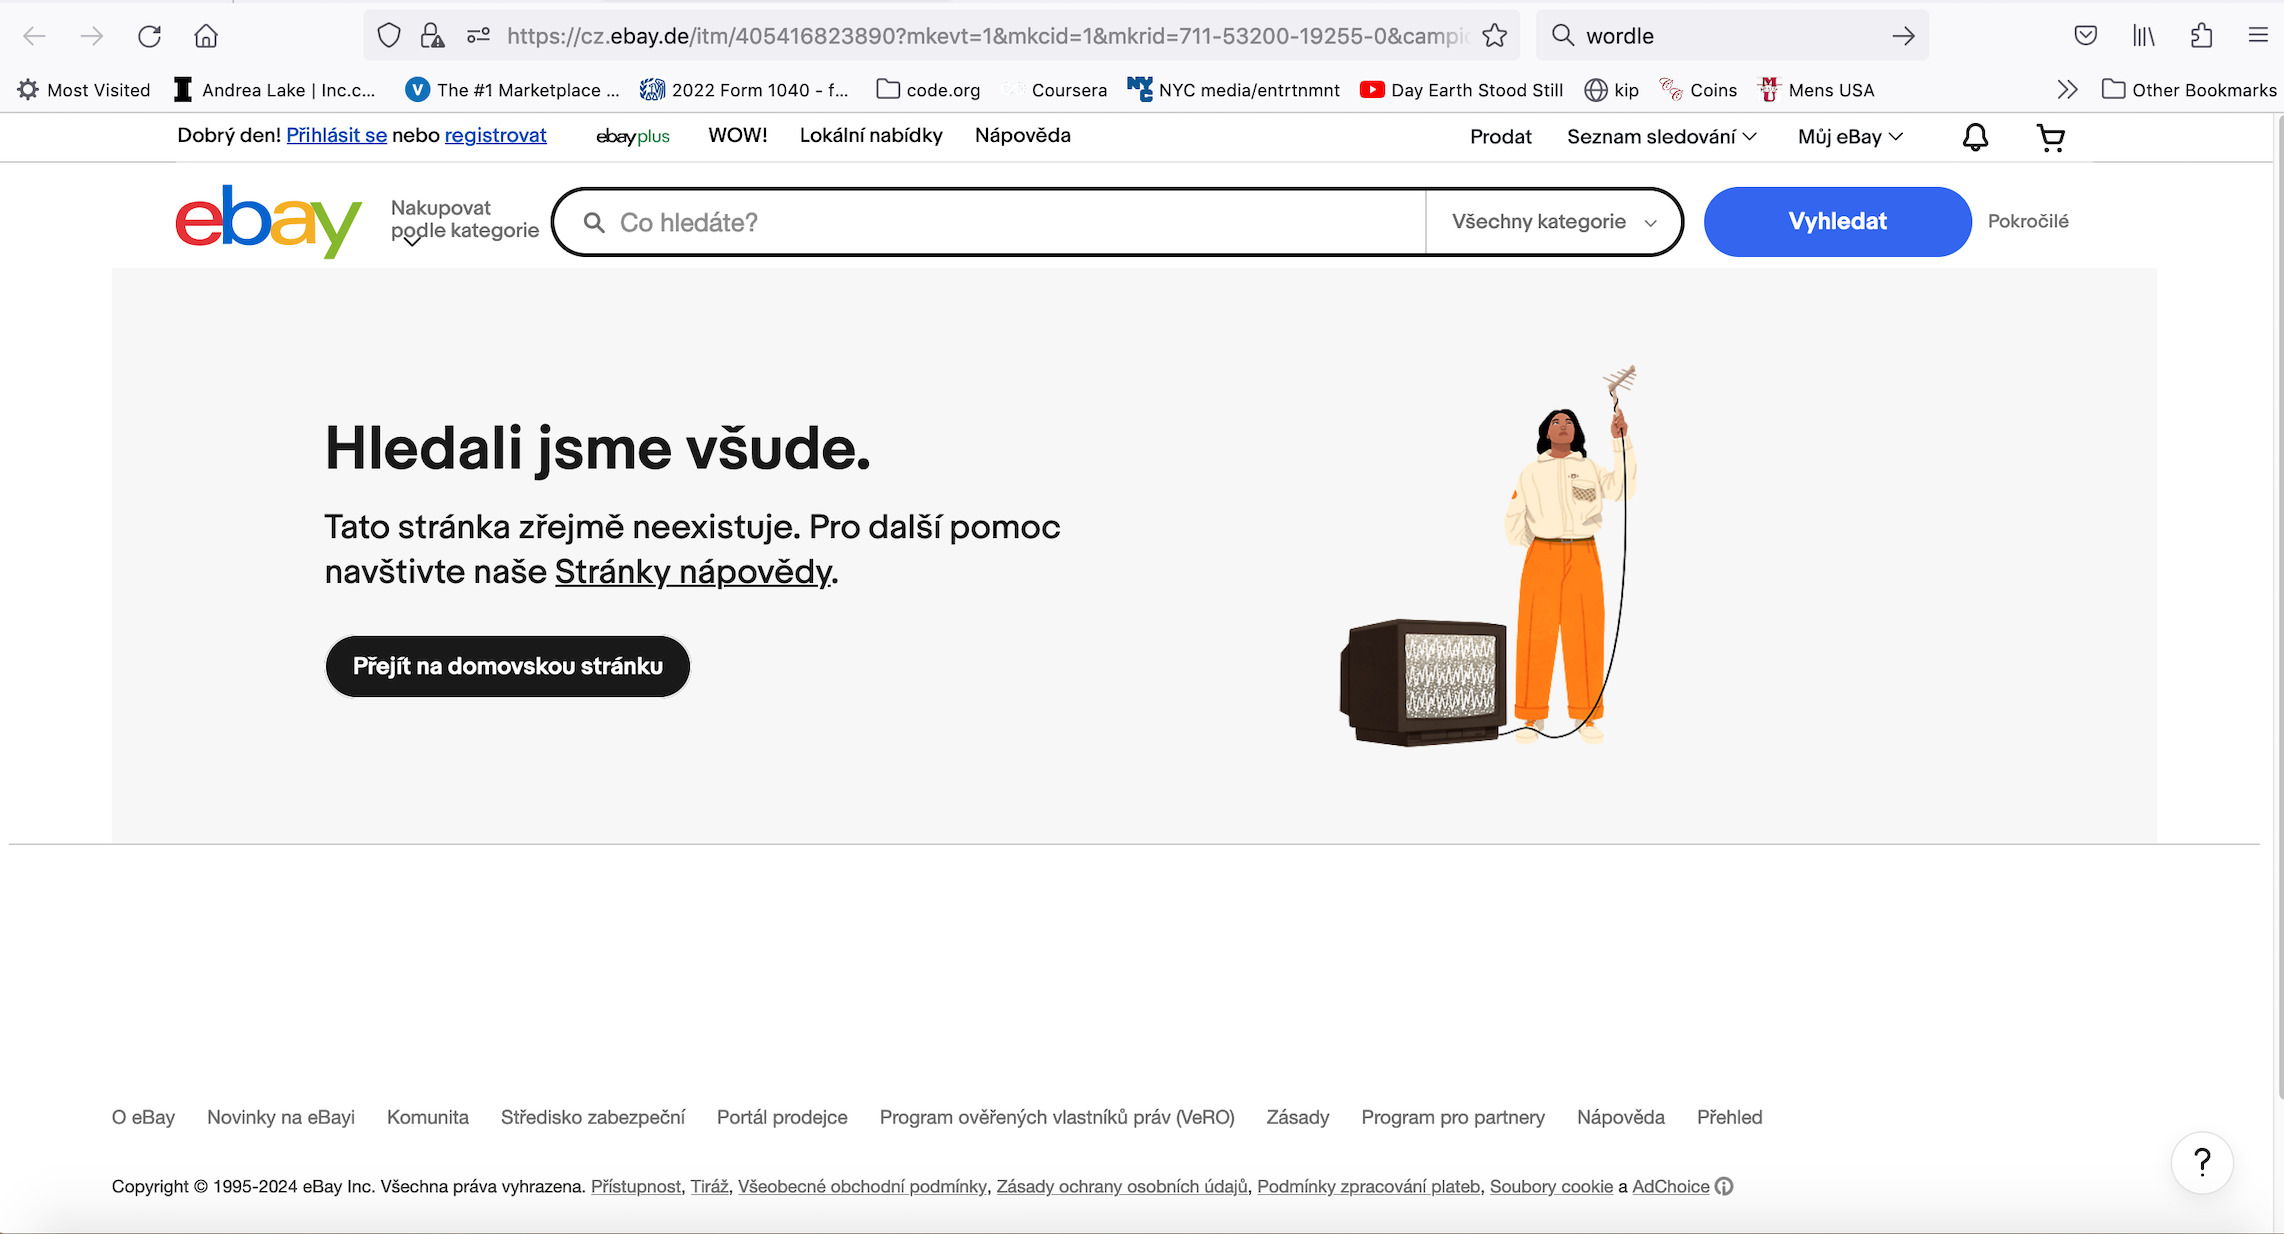Open Most Visited bookmarks gear
This screenshot has height=1234, width=2284.
click(84, 90)
